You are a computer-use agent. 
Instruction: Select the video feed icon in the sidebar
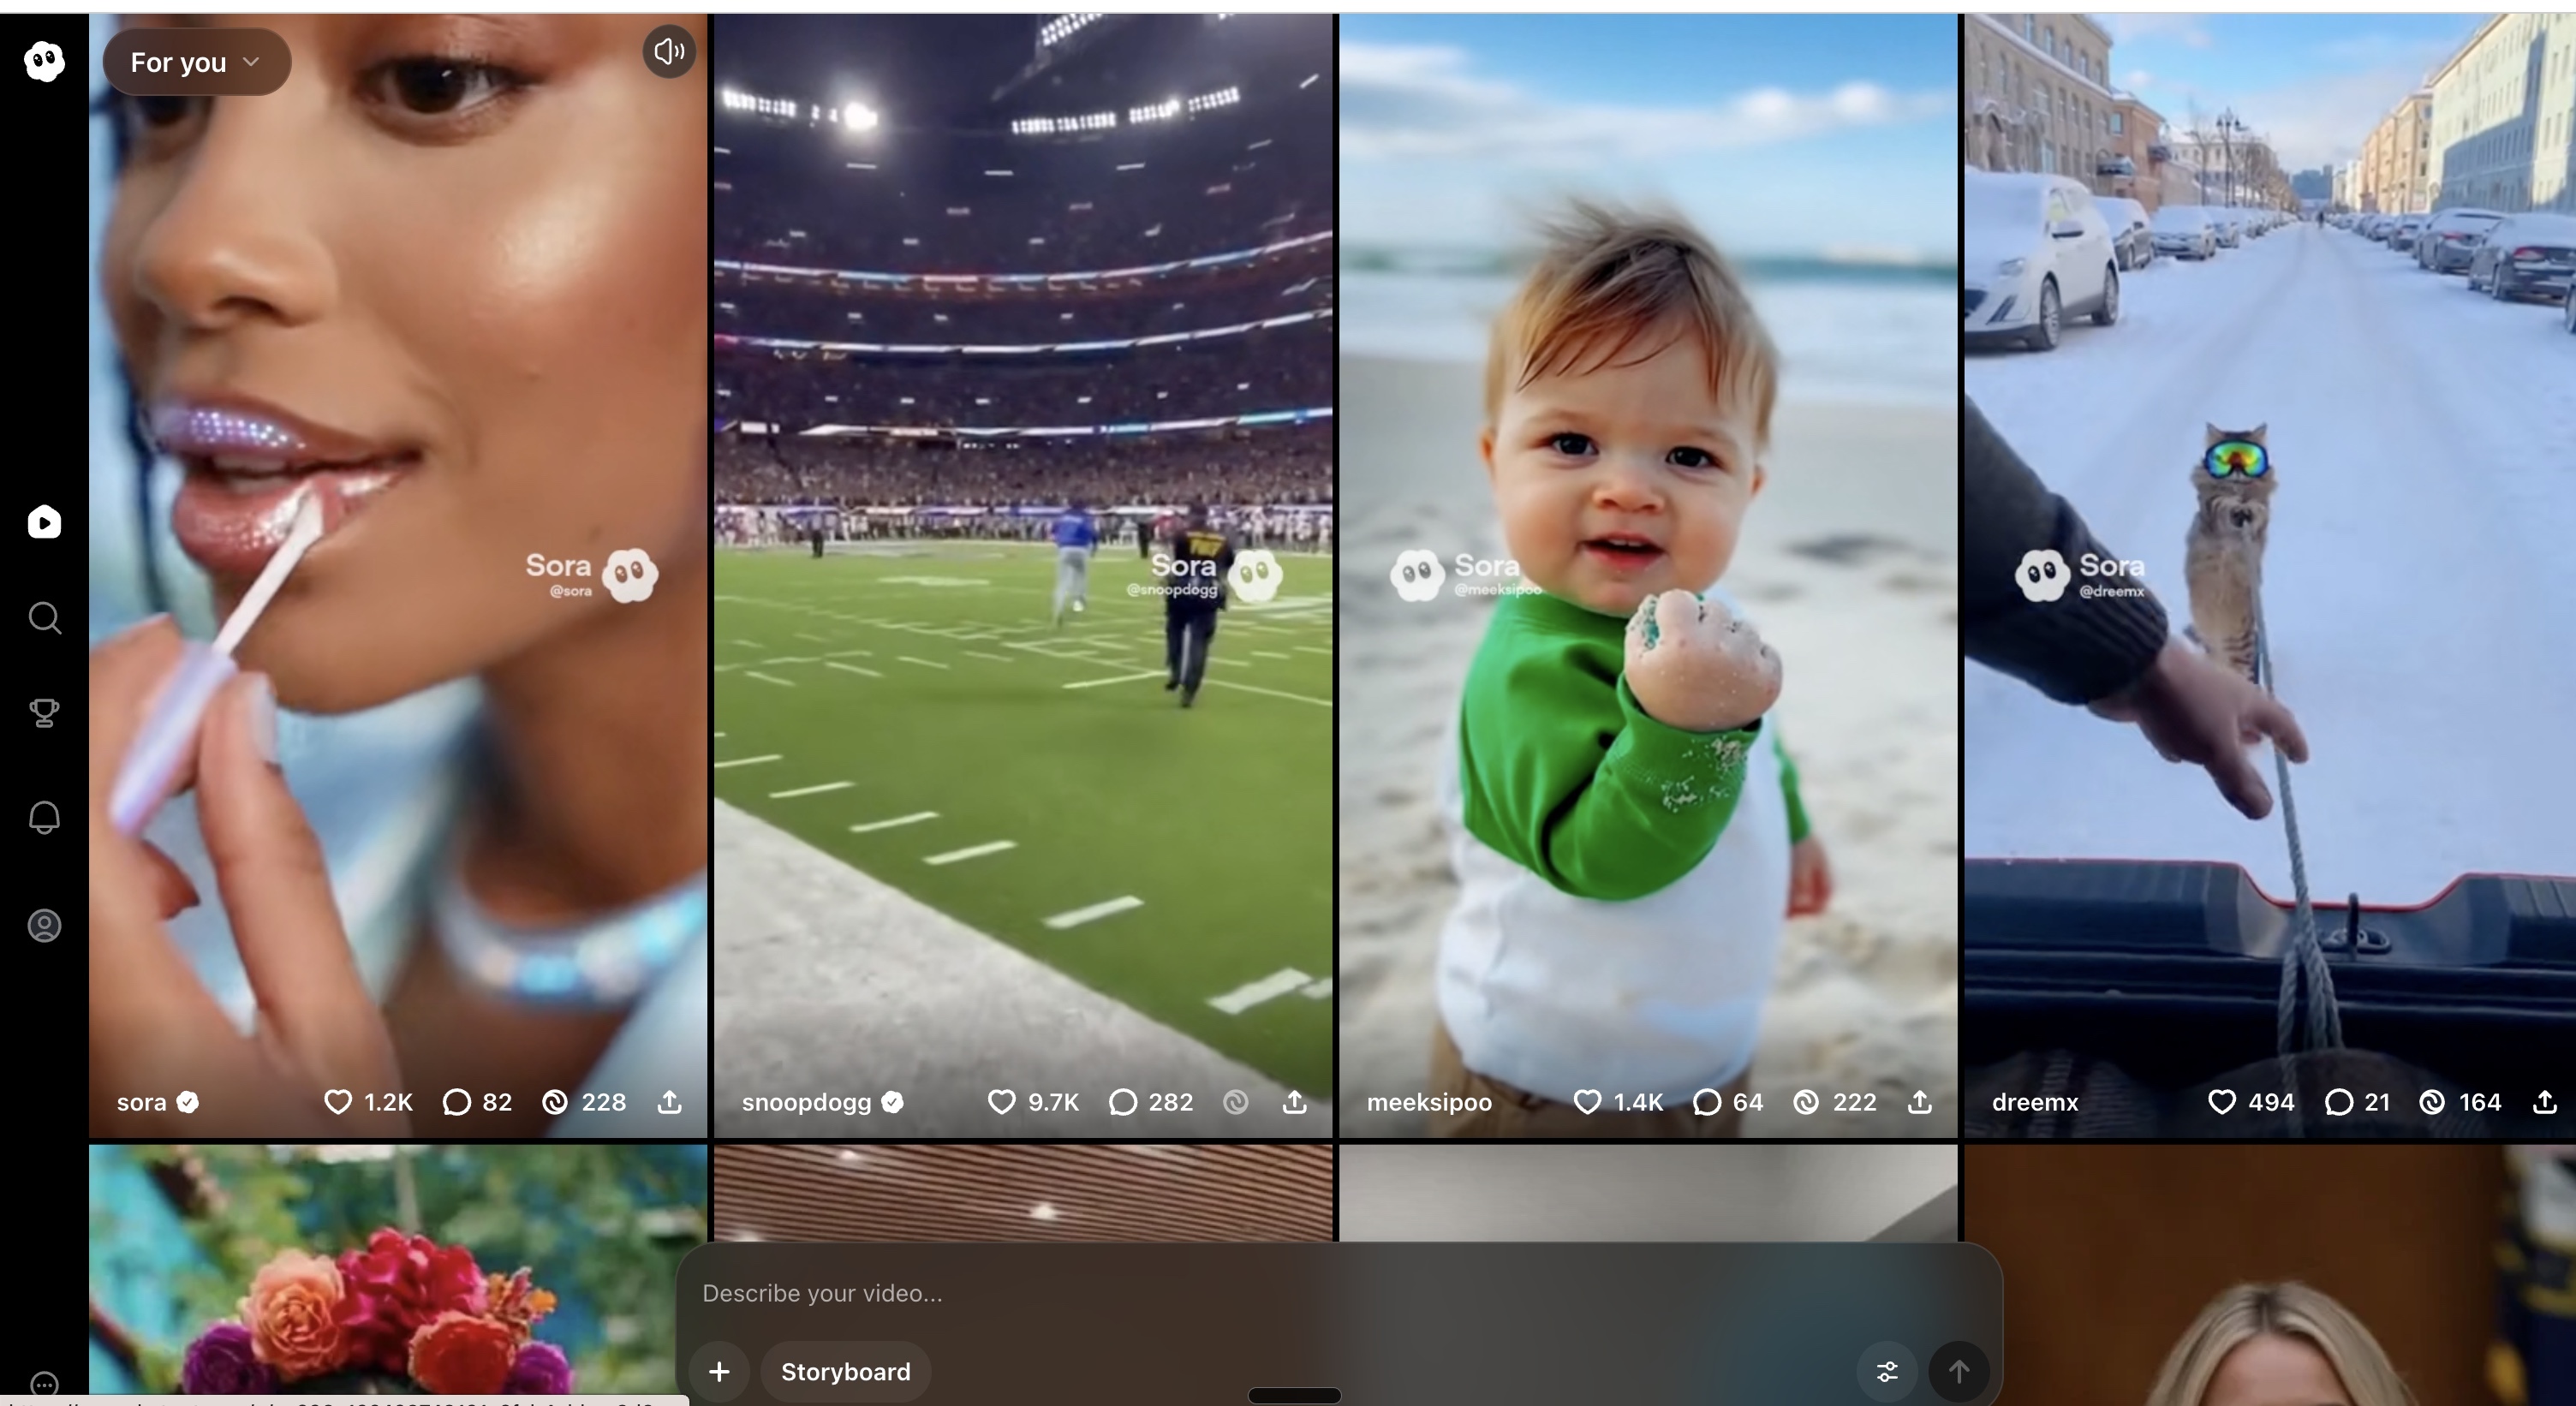pos(44,522)
